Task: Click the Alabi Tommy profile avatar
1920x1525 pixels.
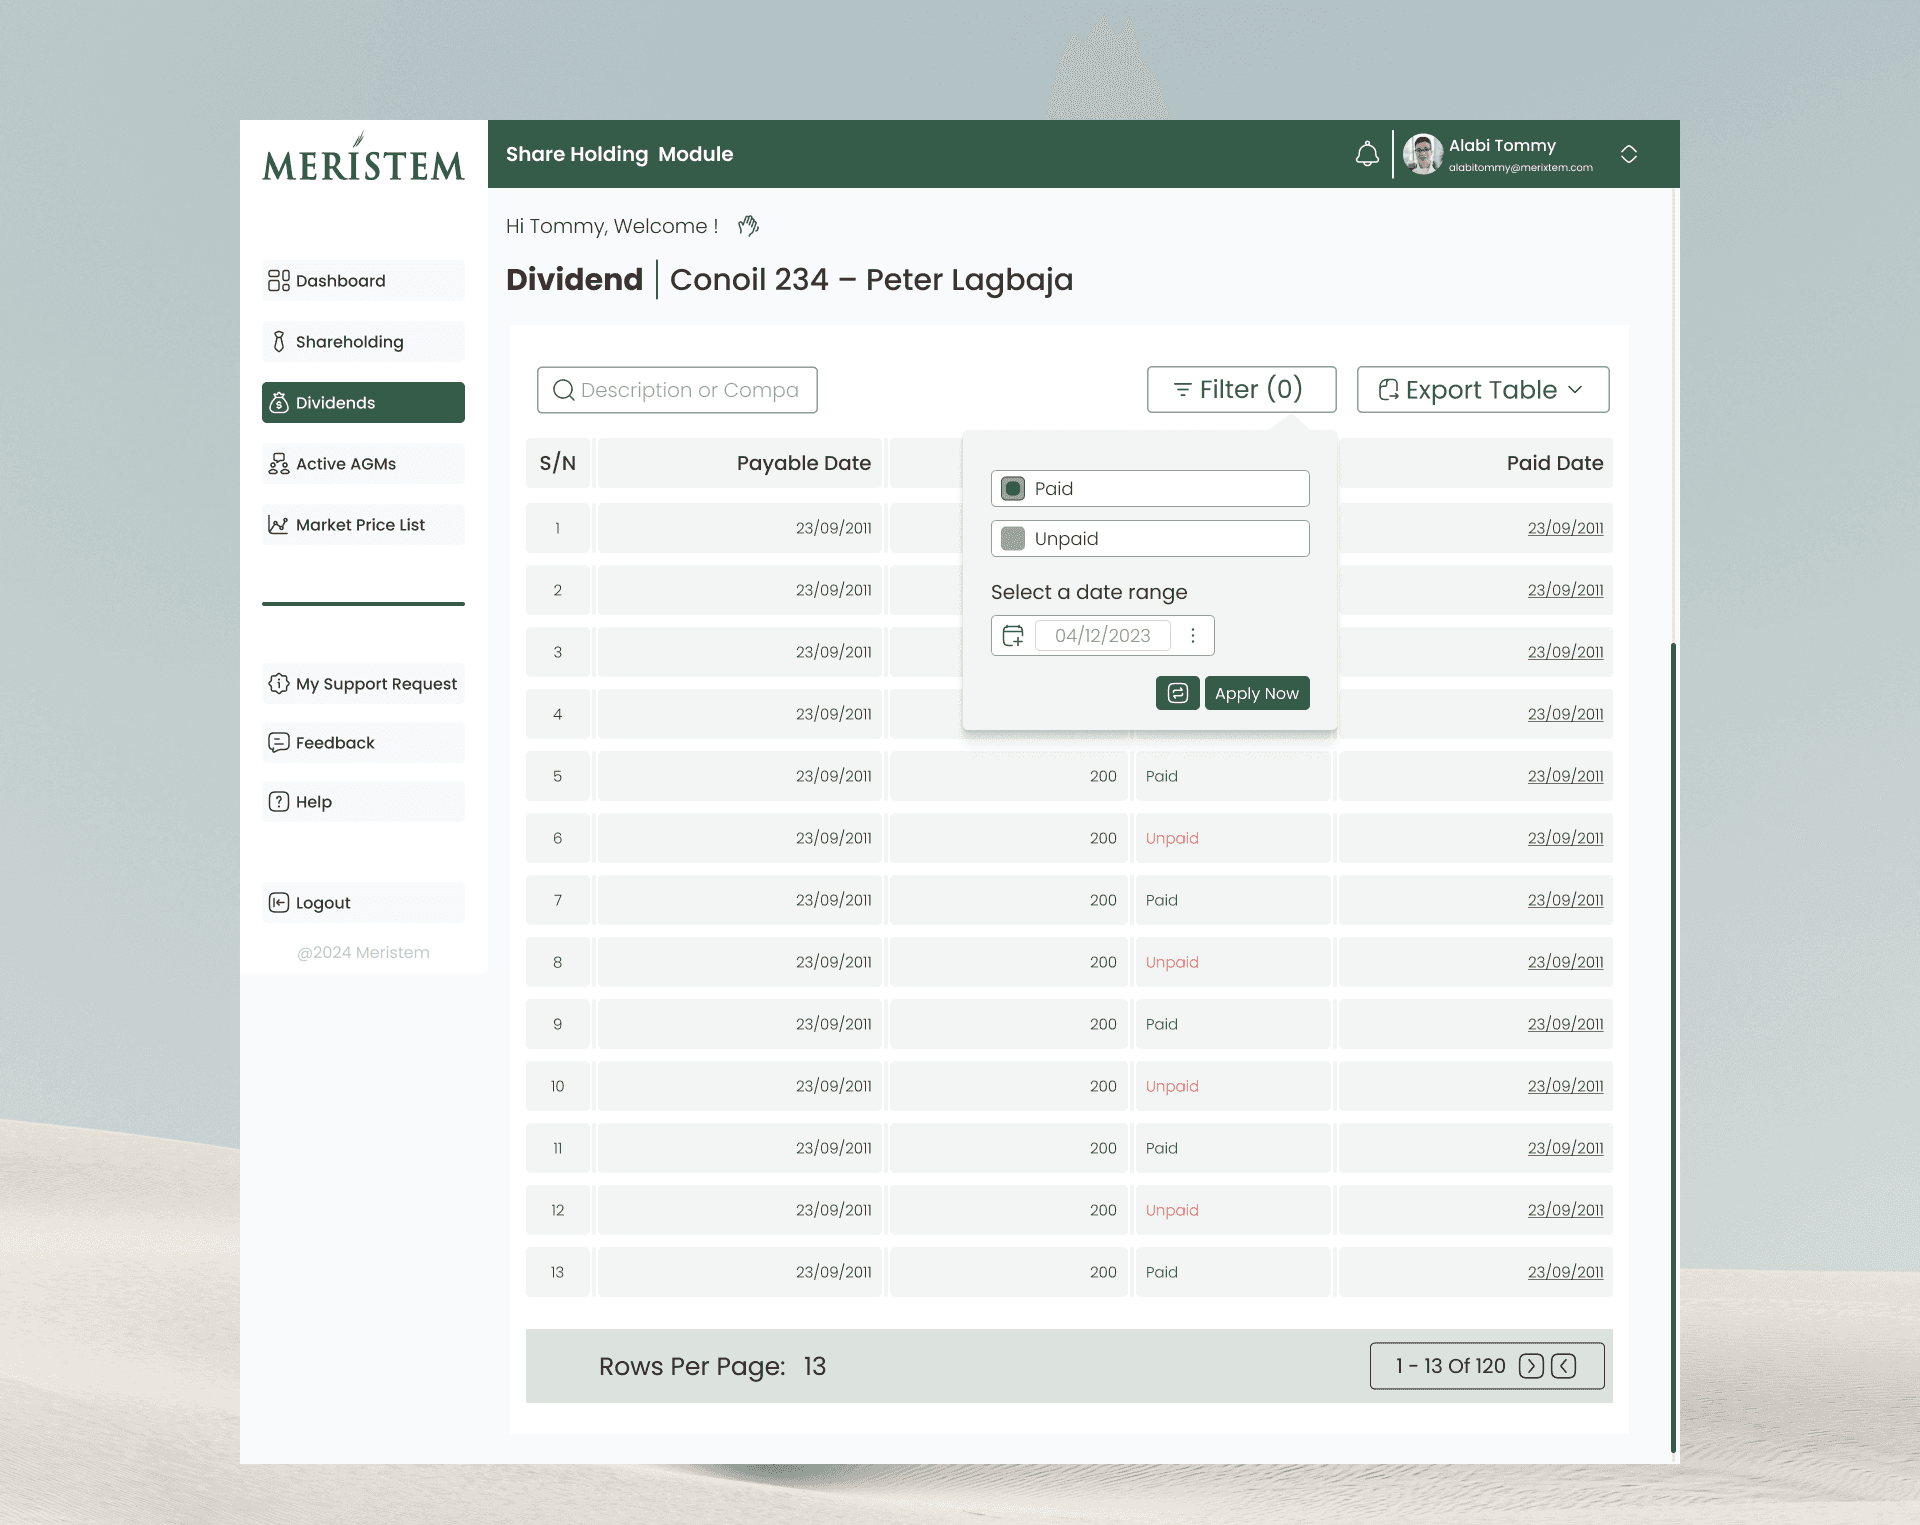Action: 1422,154
